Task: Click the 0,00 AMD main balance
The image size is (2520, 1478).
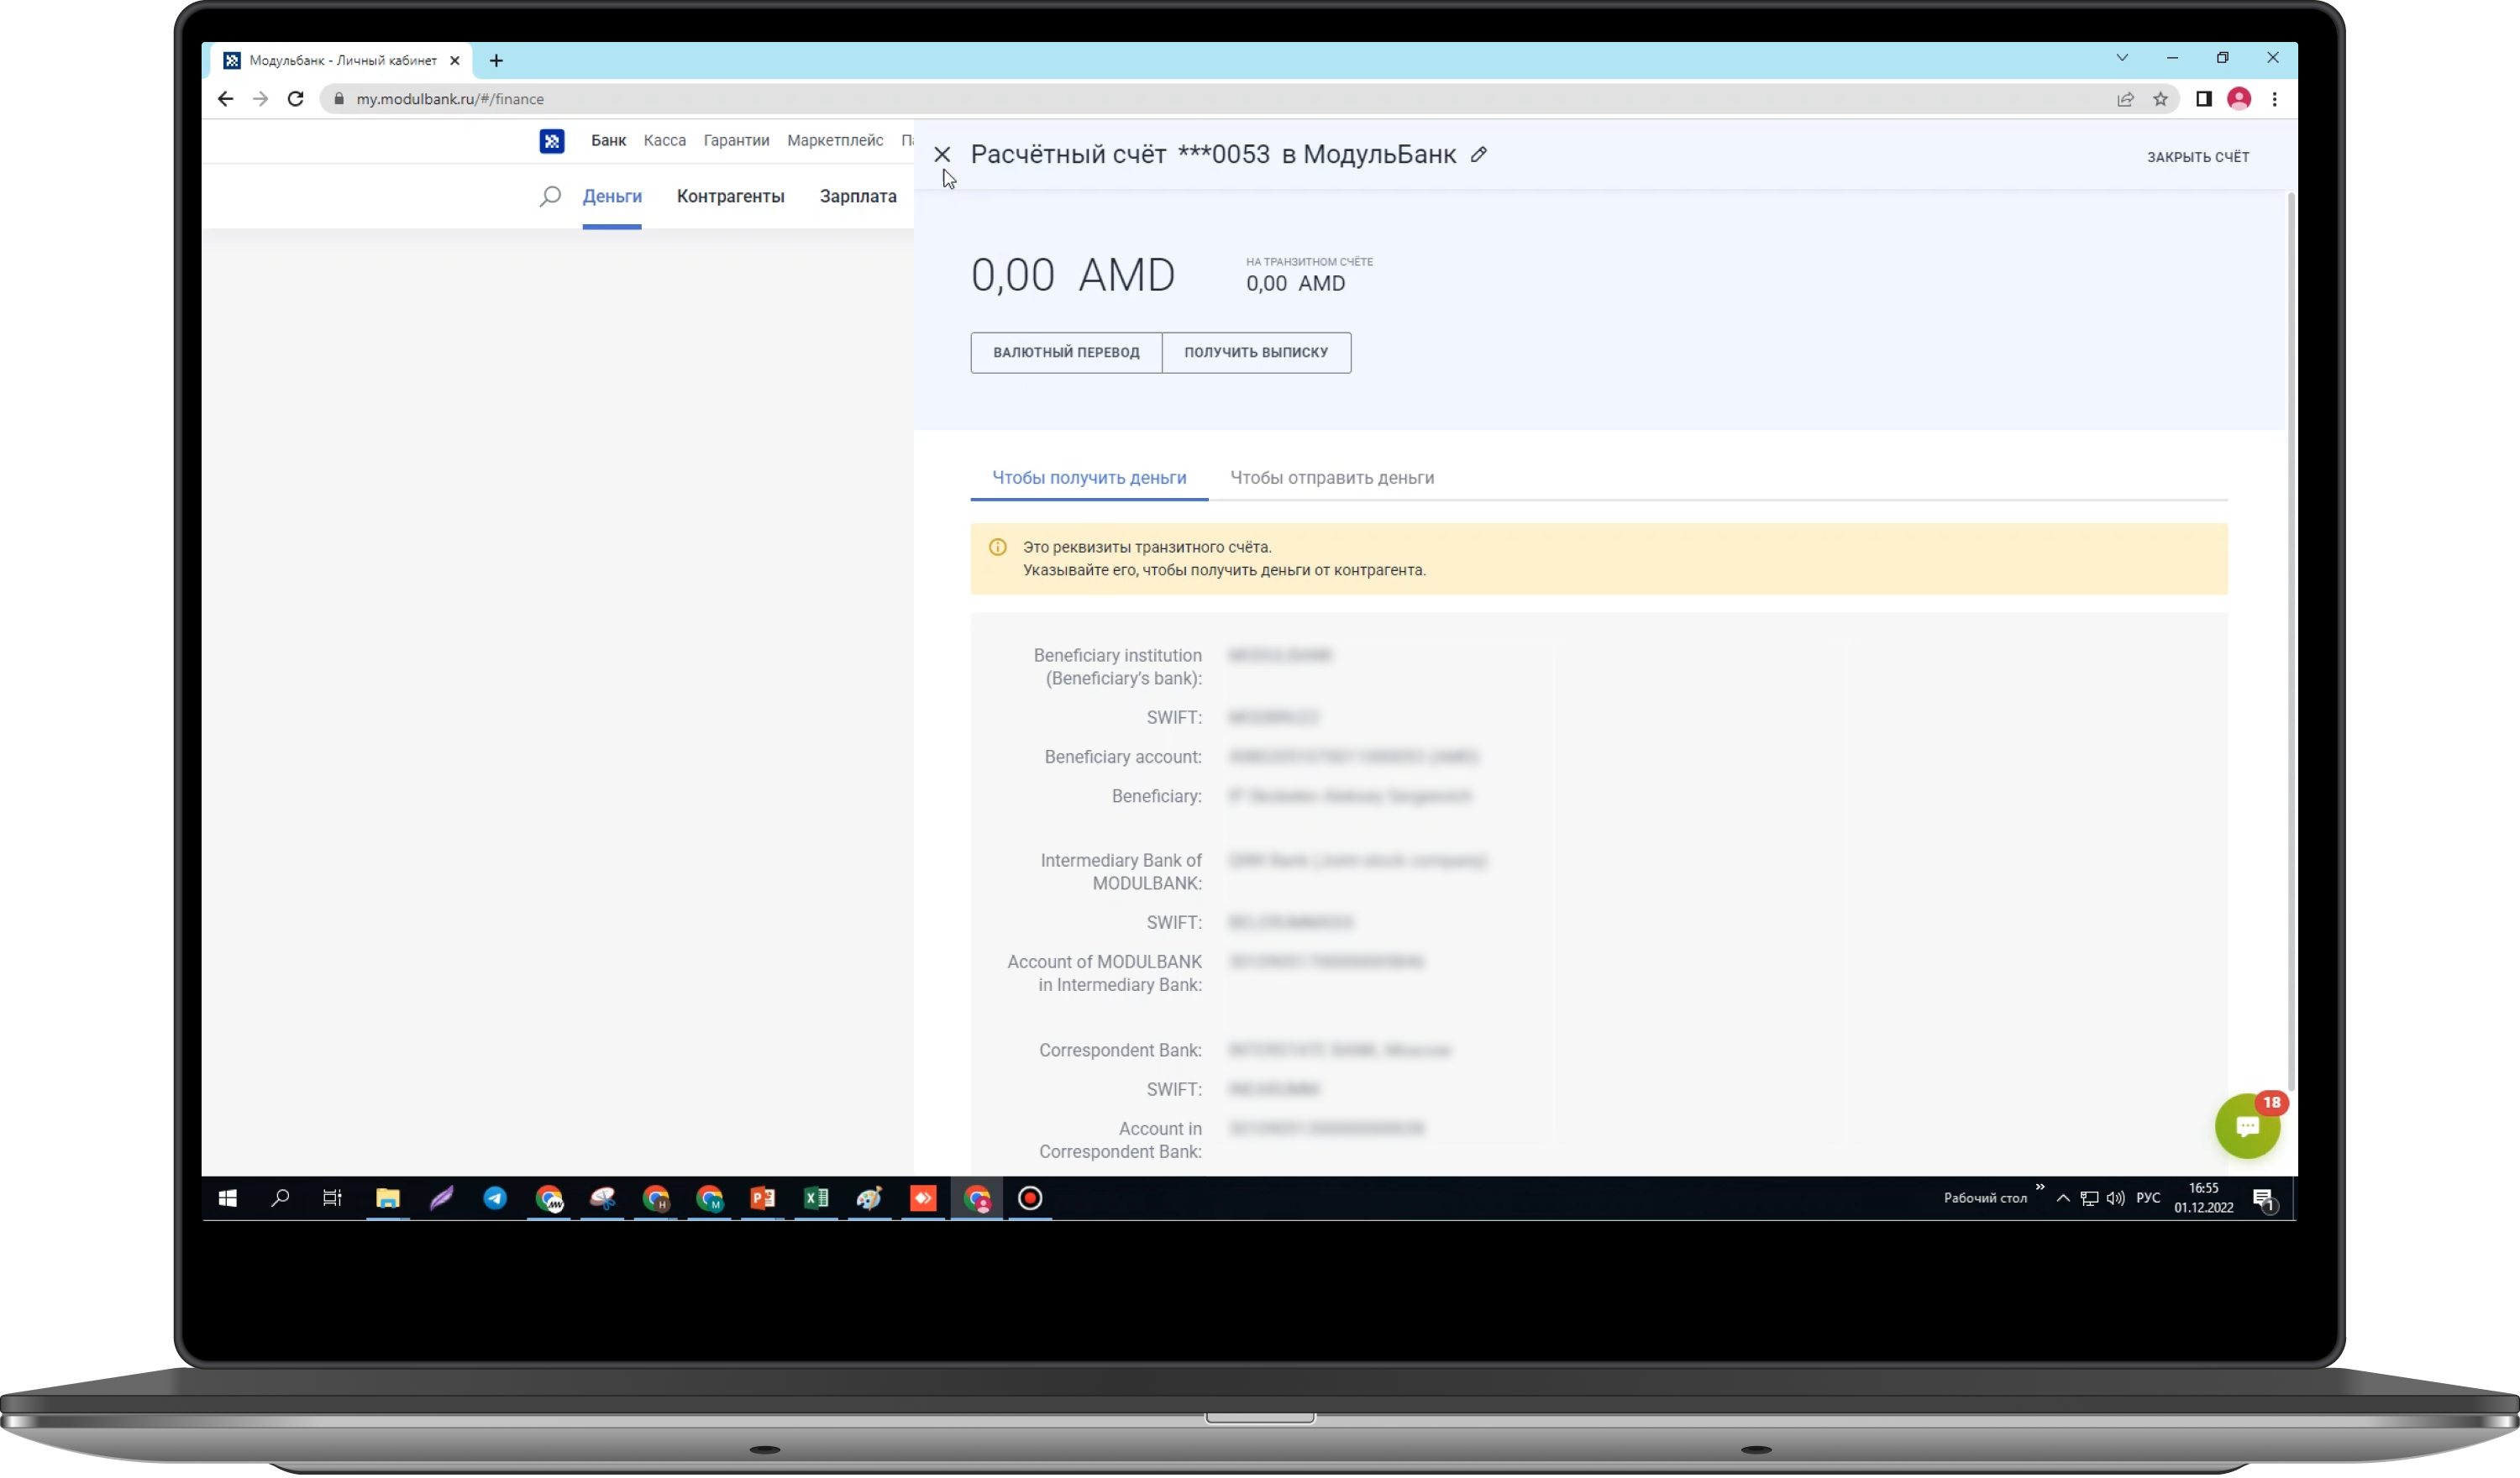Action: (1073, 275)
